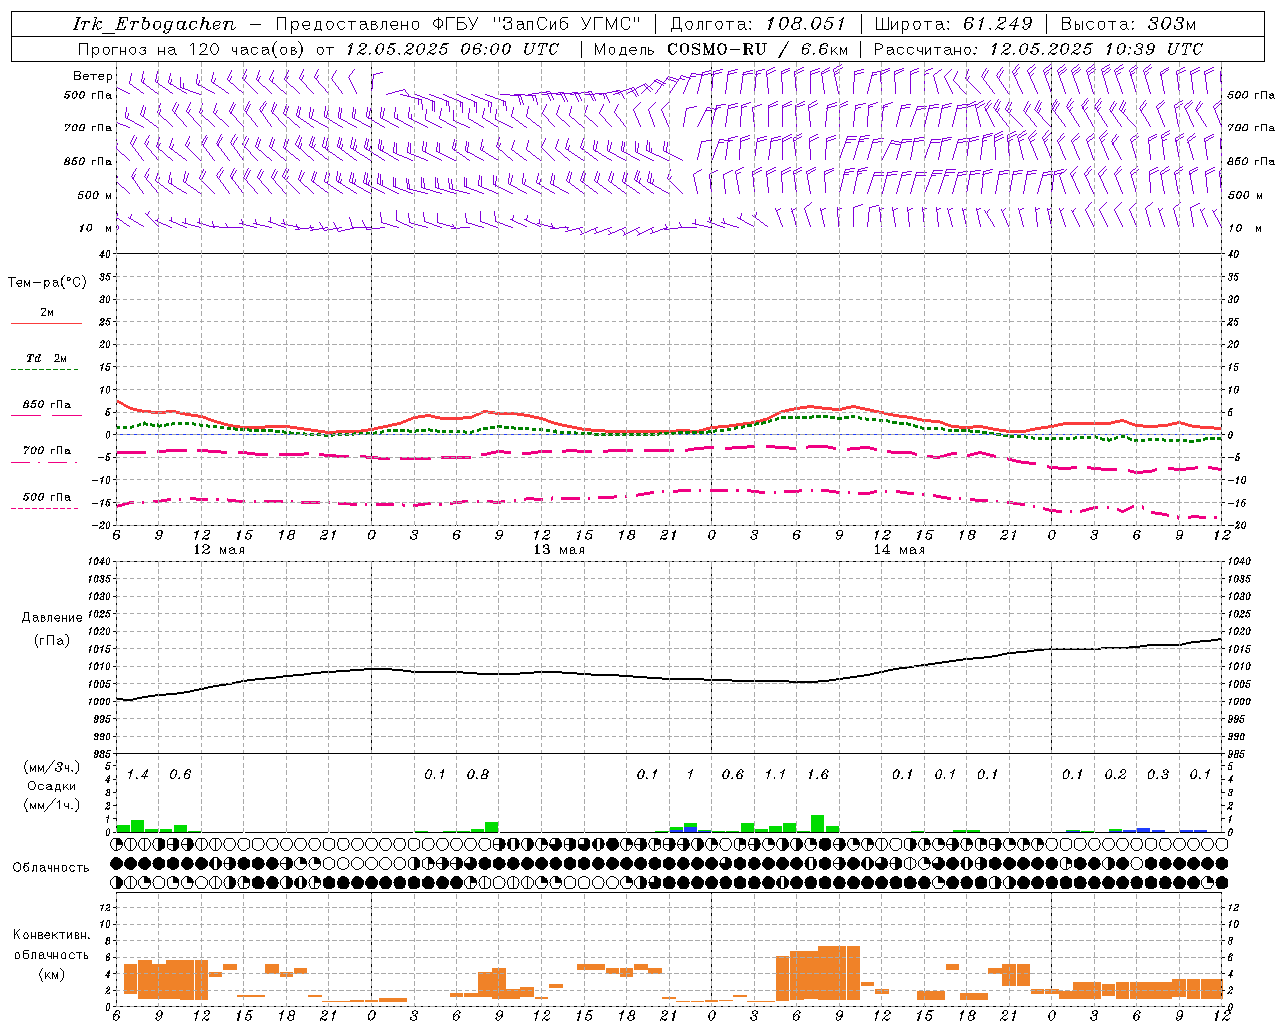The image size is (1280, 1024).
Task: Click the 1.6 precipitation value
Action: tap(818, 775)
